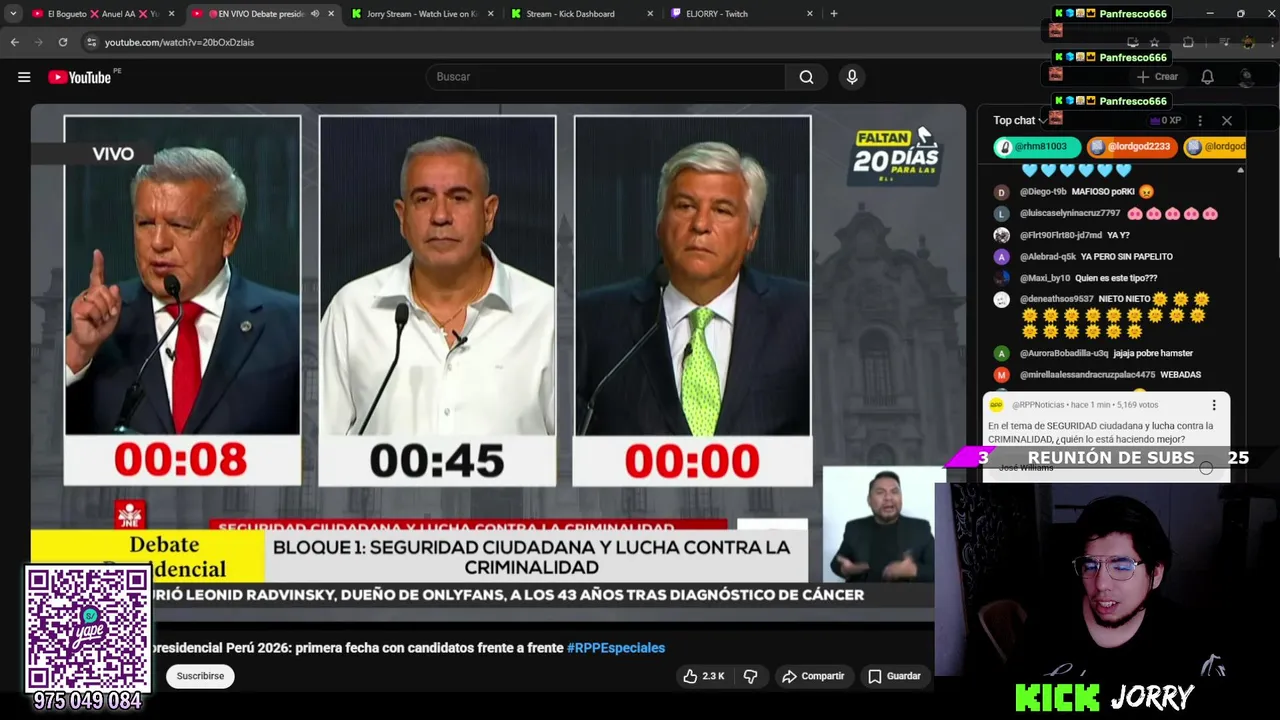
Task: Click the poll question about SEGURIDAD ciudadana
Action: (x=1100, y=432)
